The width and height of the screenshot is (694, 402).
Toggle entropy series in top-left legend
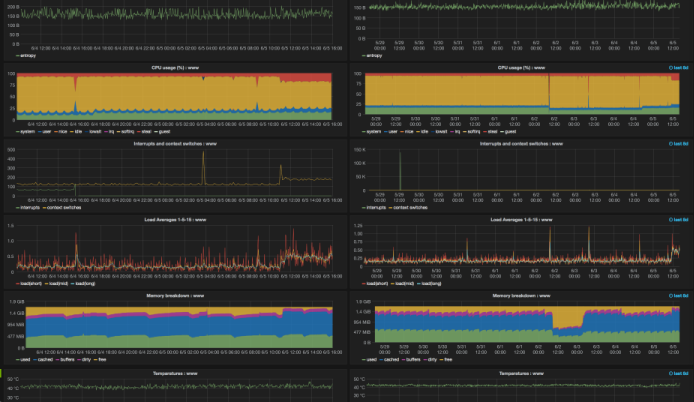(x=26, y=56)
